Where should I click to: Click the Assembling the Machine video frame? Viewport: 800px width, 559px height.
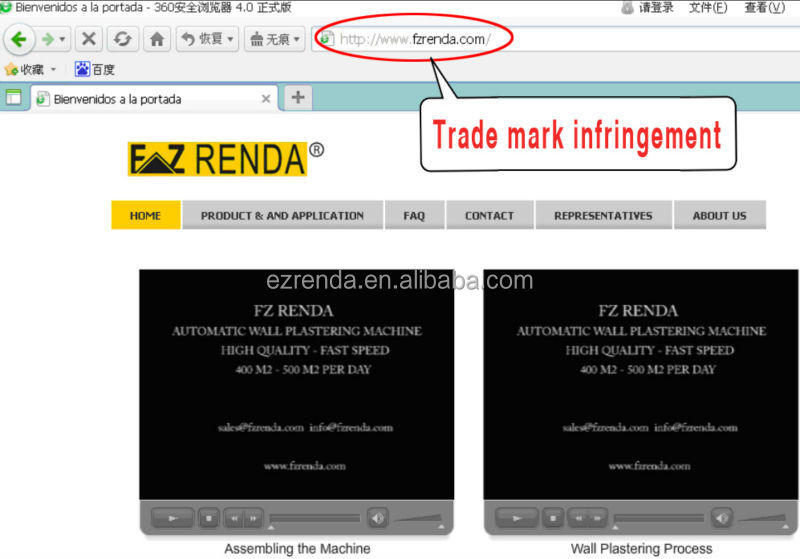(x=296, y=385)
